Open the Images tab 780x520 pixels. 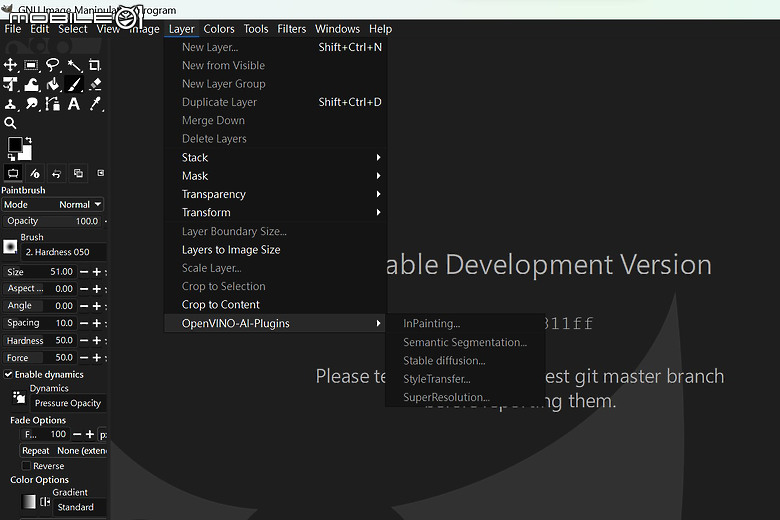pos(78,173)
